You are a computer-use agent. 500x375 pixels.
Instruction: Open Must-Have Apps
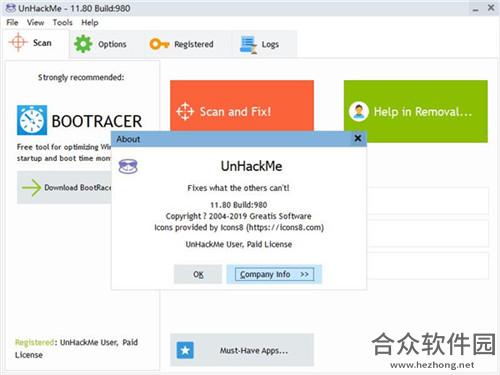(x=242, y=350)
